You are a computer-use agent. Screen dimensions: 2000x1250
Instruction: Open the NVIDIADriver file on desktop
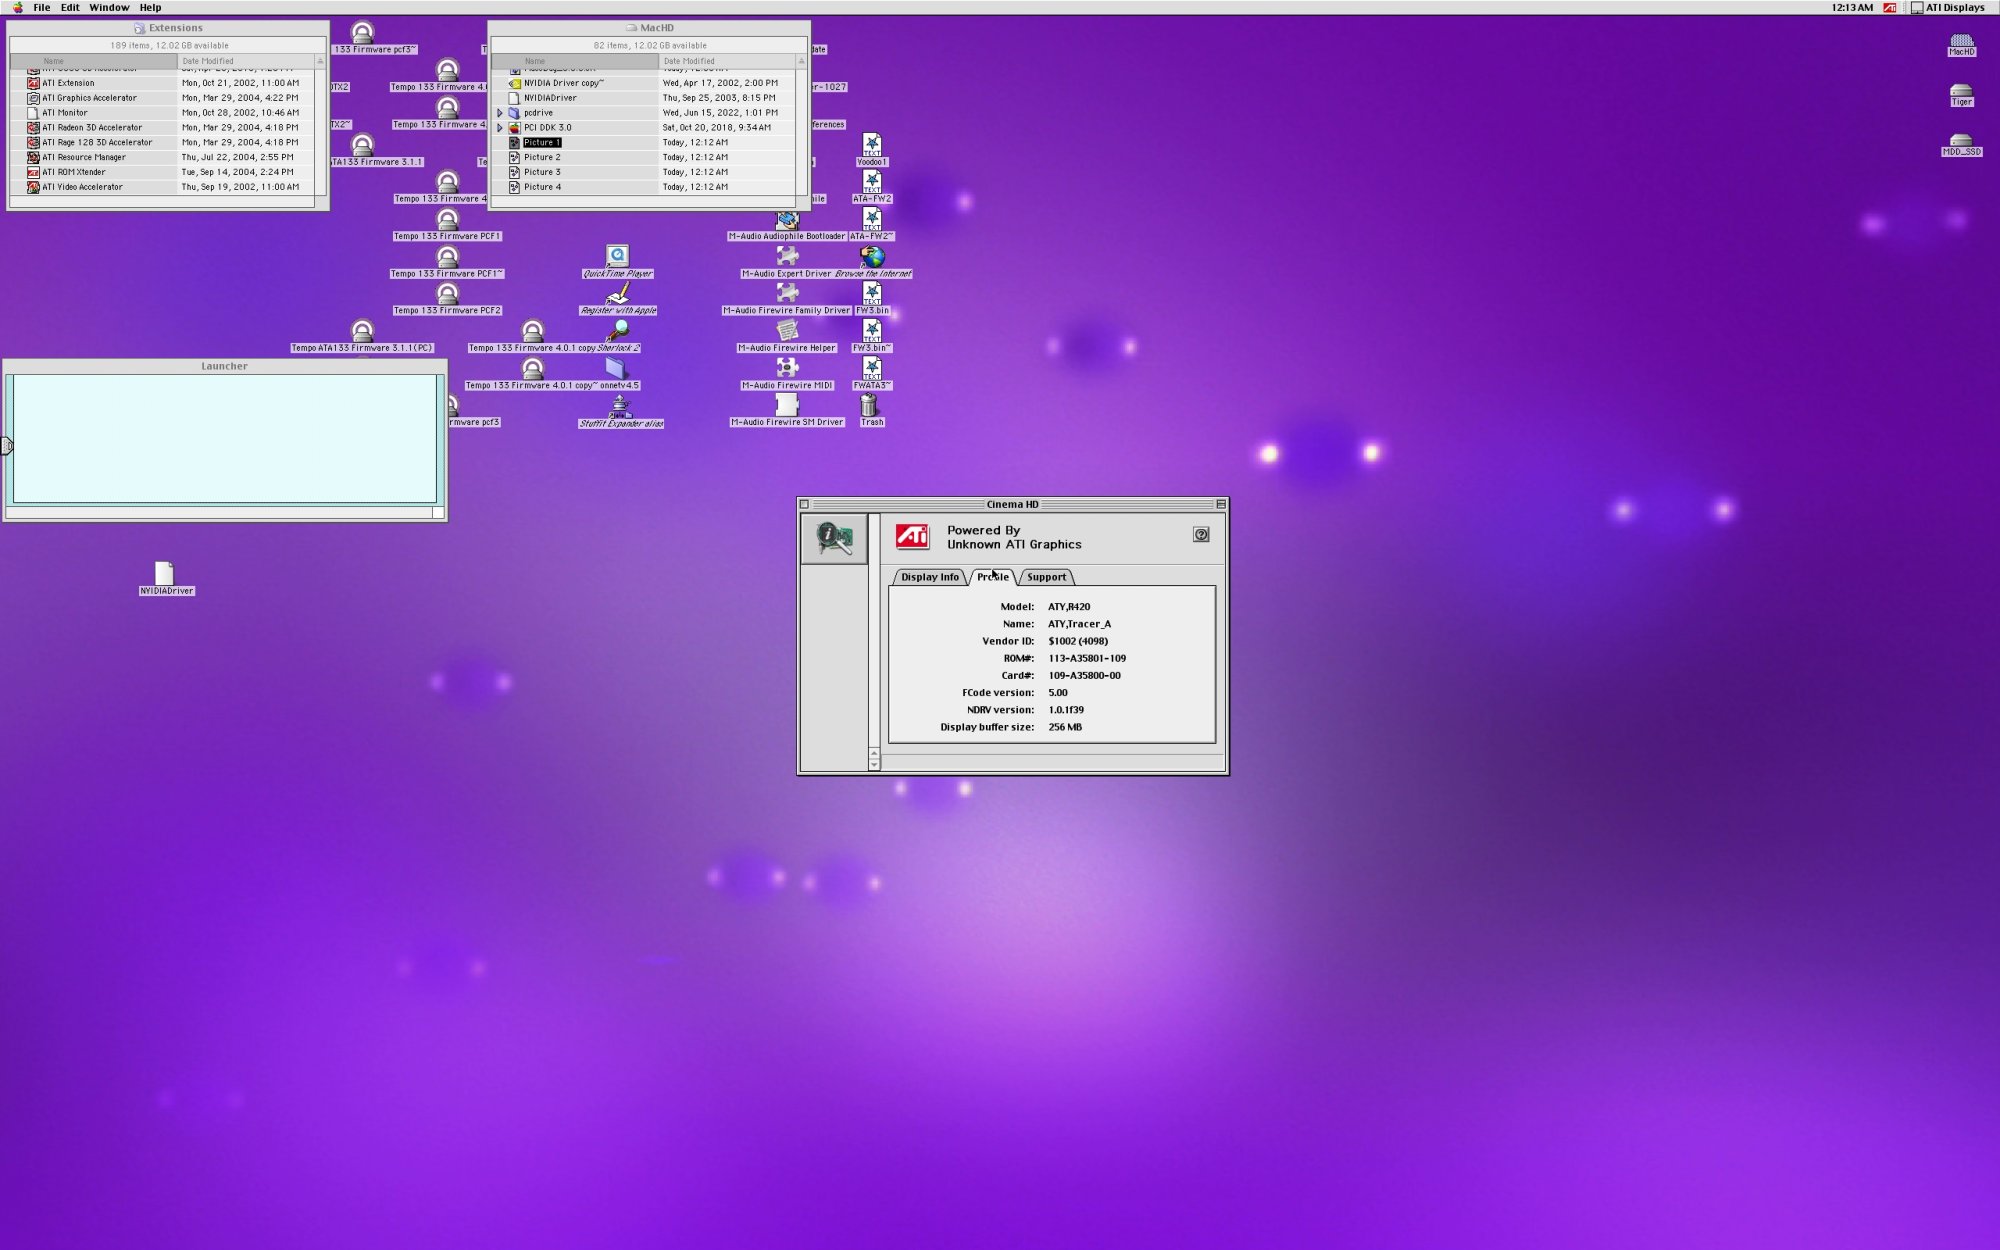(165, 573)
